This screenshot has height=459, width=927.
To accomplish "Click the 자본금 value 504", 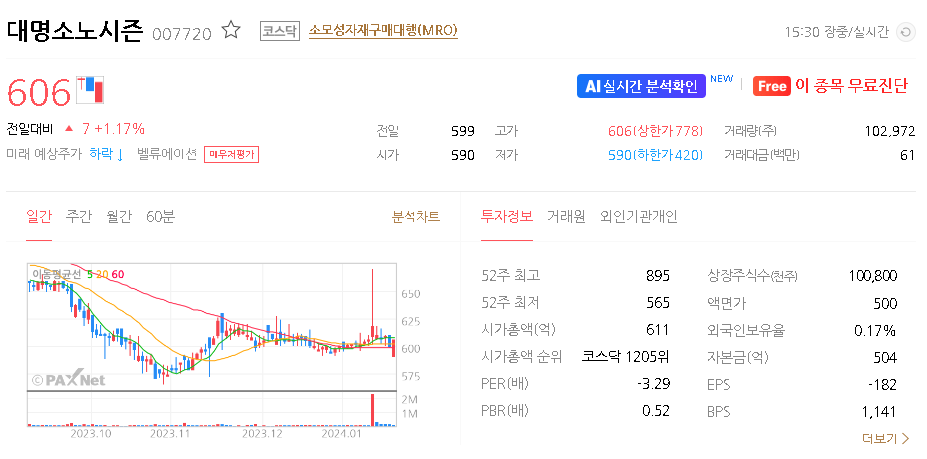I will click(885, 357).
